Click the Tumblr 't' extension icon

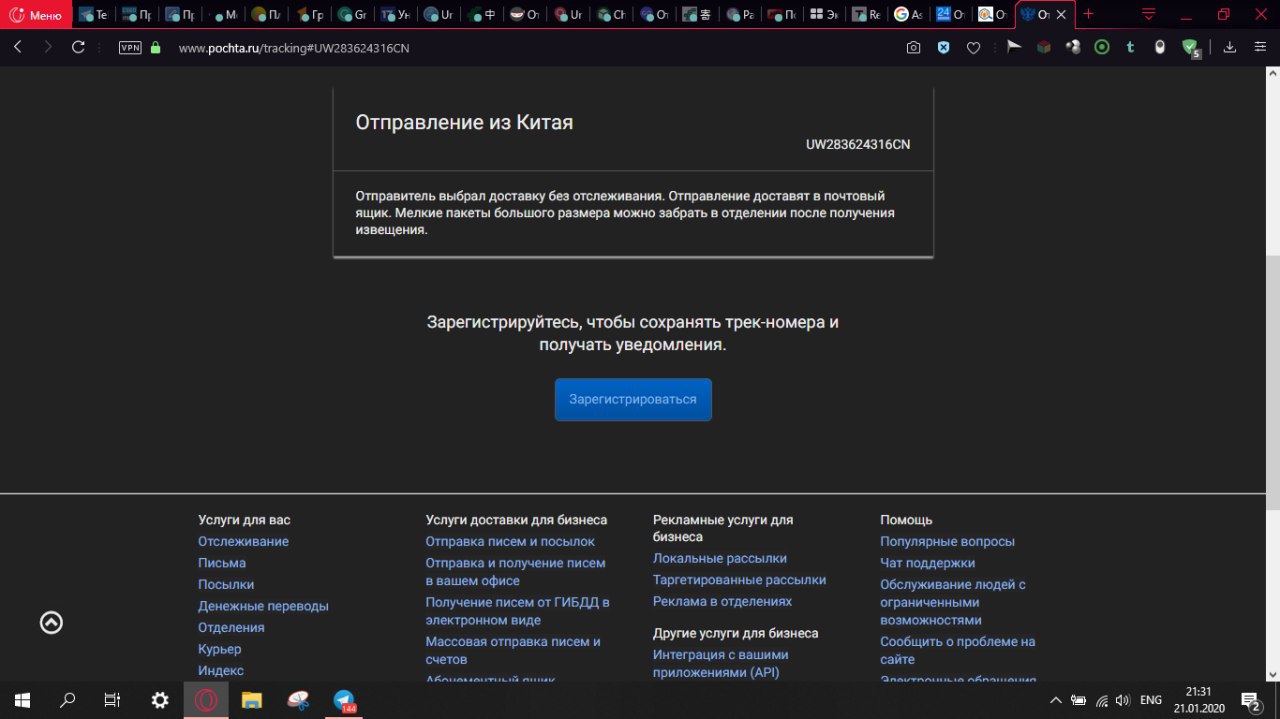1130,46
